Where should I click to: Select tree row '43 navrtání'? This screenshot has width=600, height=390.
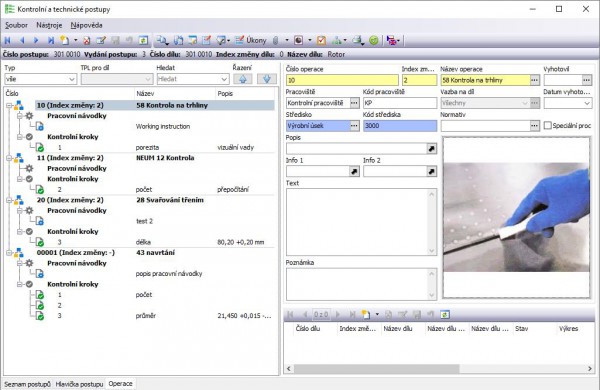click(155, 253)
